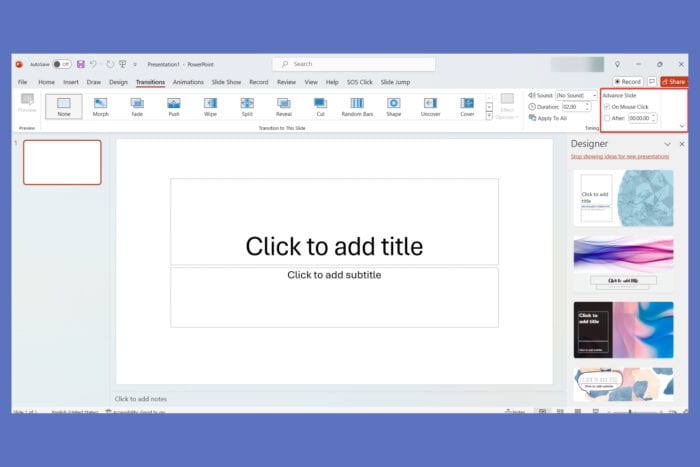Apply the Fade transition
700x467 pixels.
tap(137, 106)
